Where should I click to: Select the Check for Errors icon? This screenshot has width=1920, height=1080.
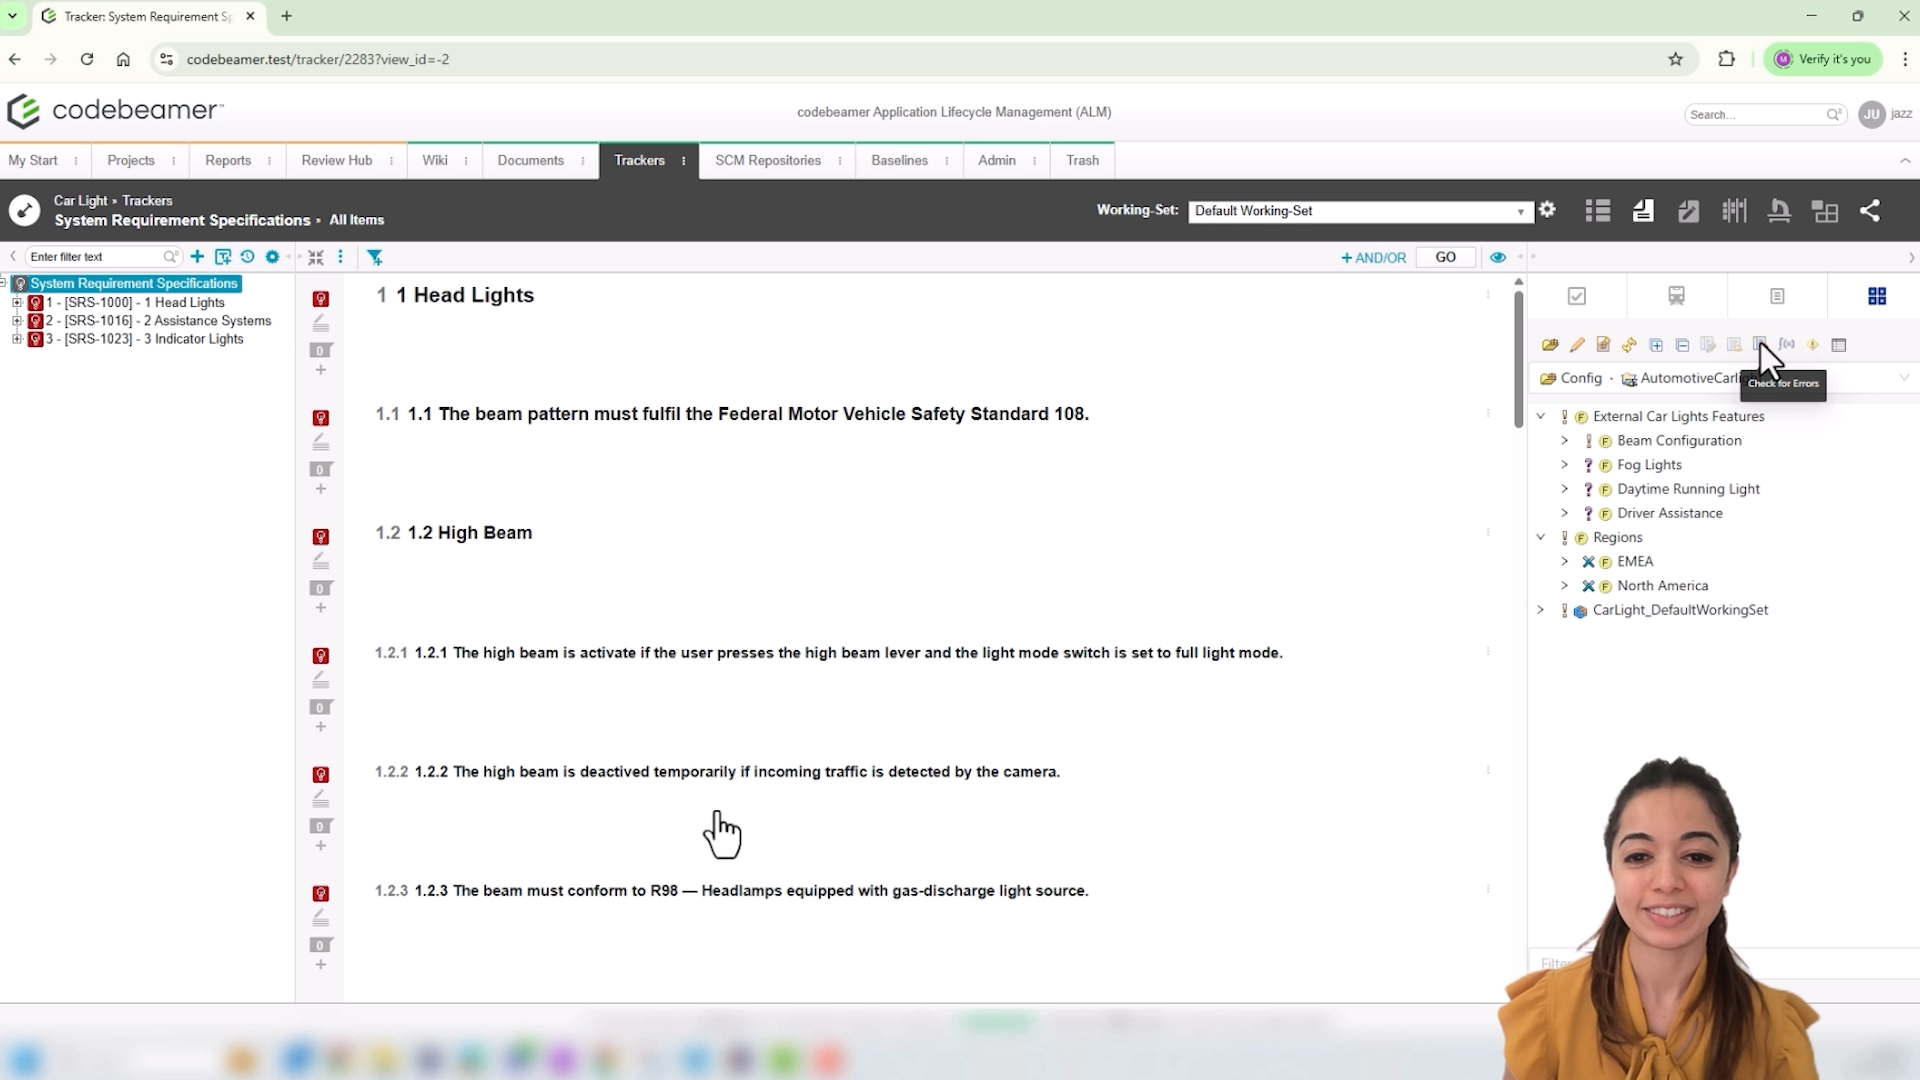click(1760, 345)
